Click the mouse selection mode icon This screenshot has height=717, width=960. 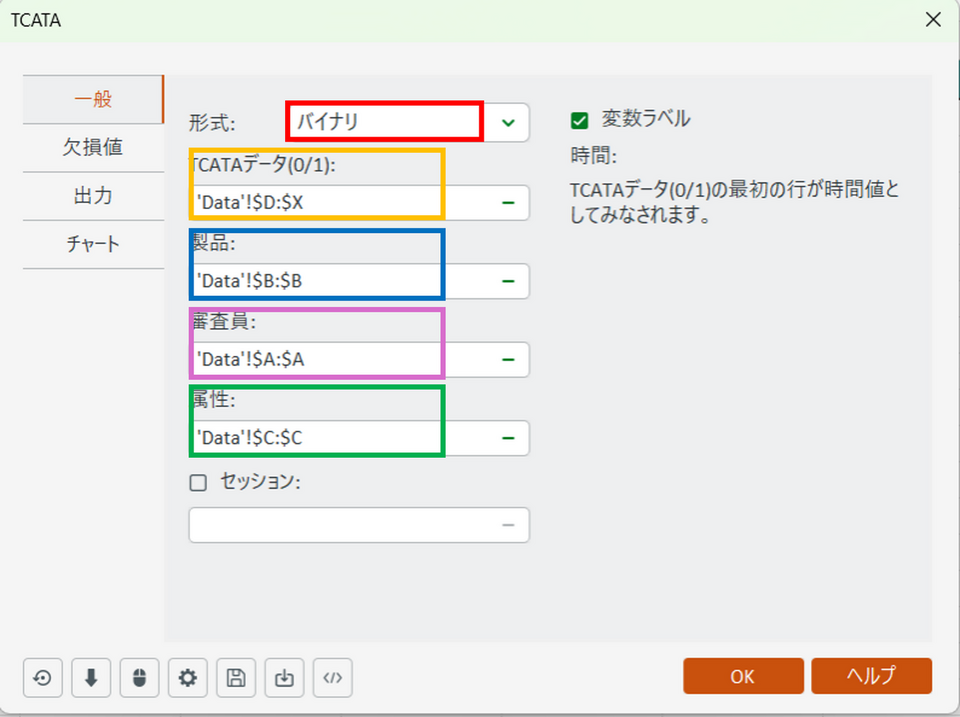[140, 678]
